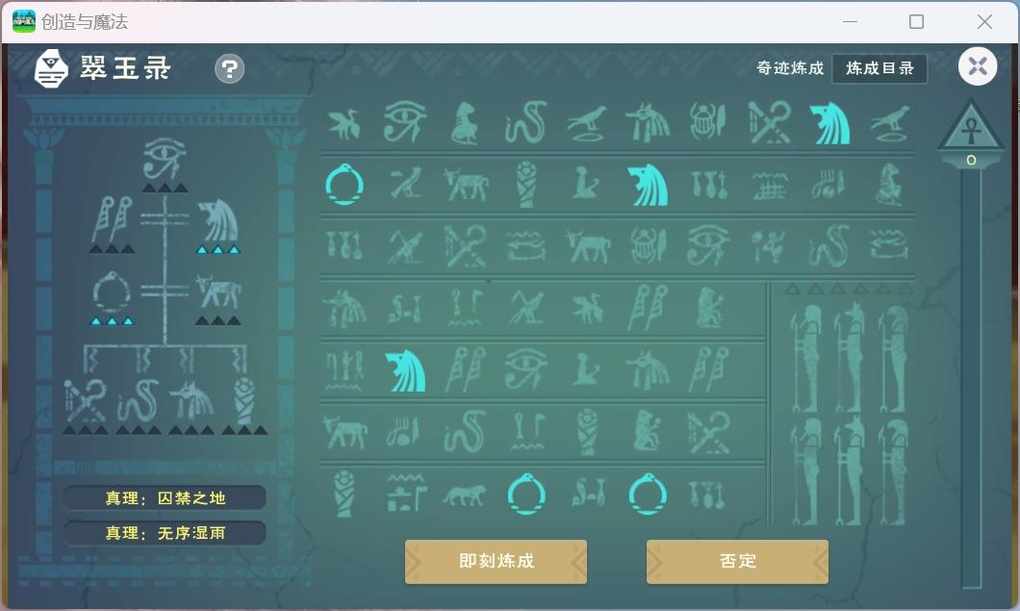Select the twin feathers slot in the left tree
1020x611 pixels.
click(112, 220)
